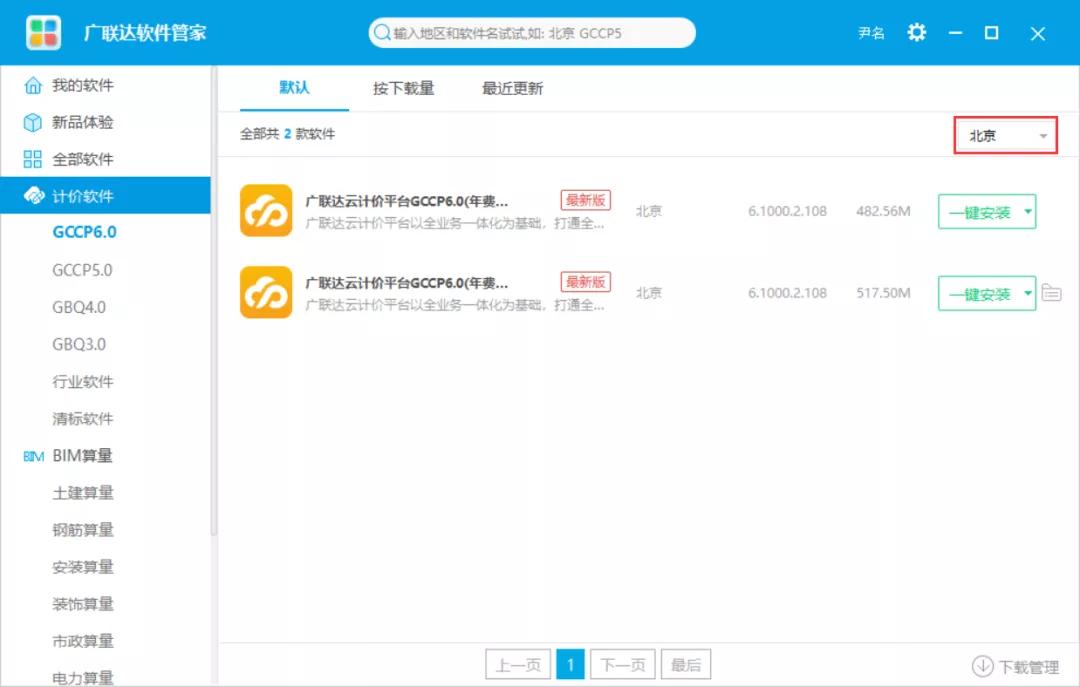
Task: Open 土建算量 under BIM算量
Action: coord(81,492)
